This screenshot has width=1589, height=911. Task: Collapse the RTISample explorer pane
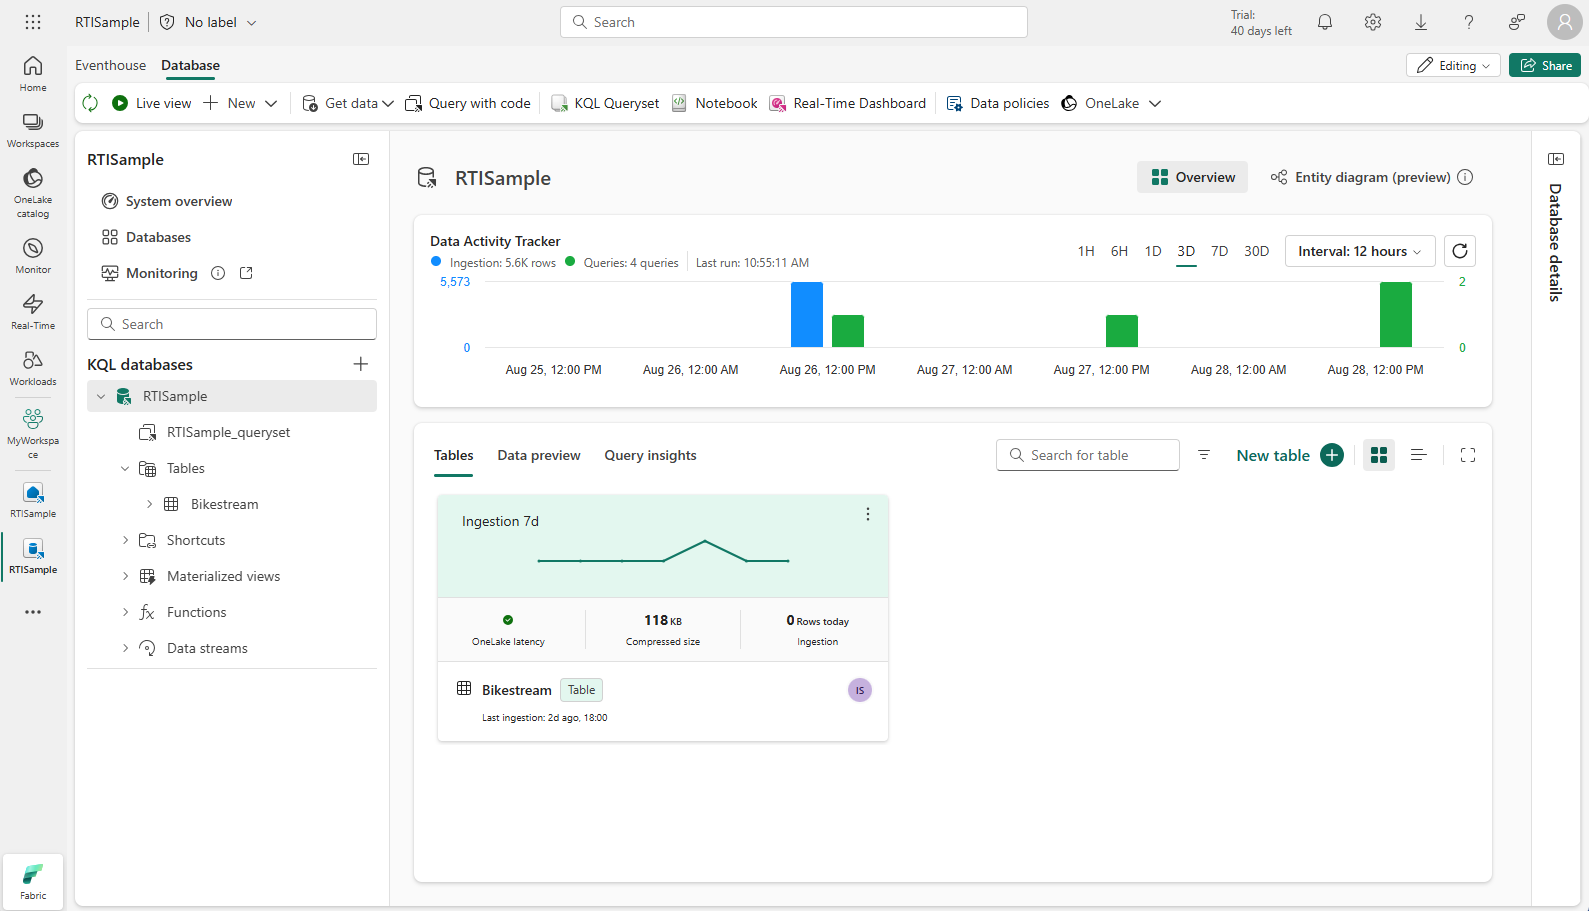tap(361, 159)
